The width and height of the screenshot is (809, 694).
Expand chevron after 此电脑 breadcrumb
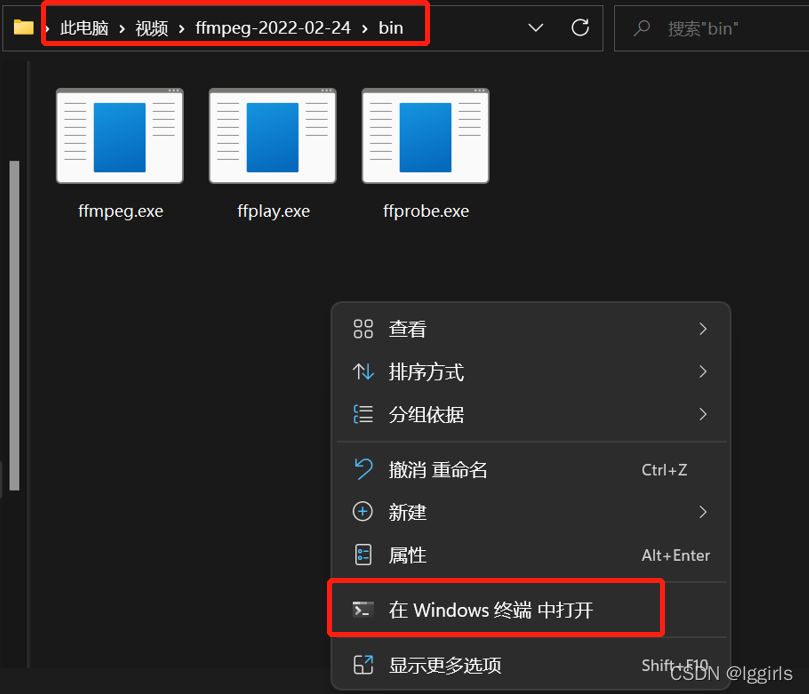point(122,29)
